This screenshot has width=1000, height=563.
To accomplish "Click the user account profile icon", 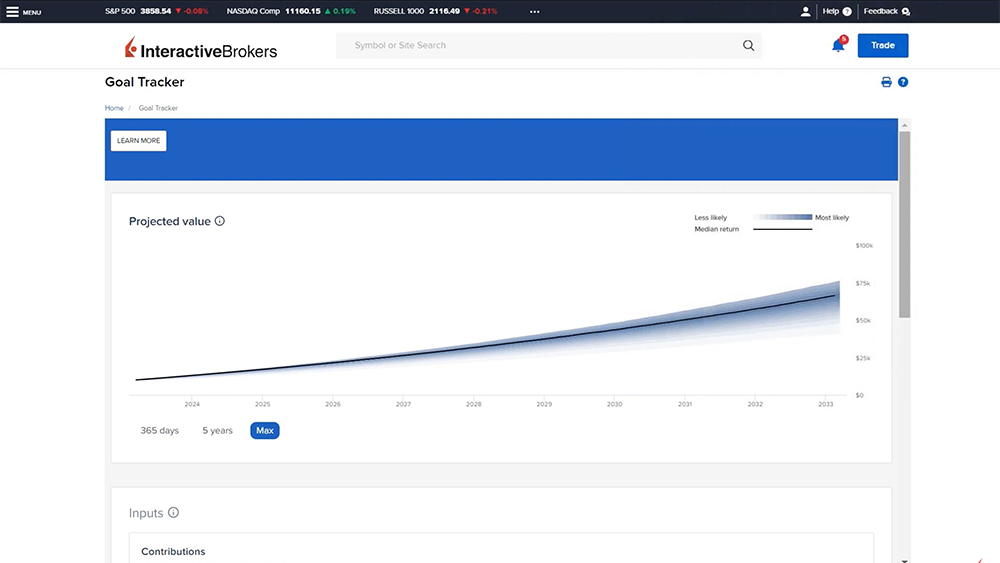I will coord(806,12).
